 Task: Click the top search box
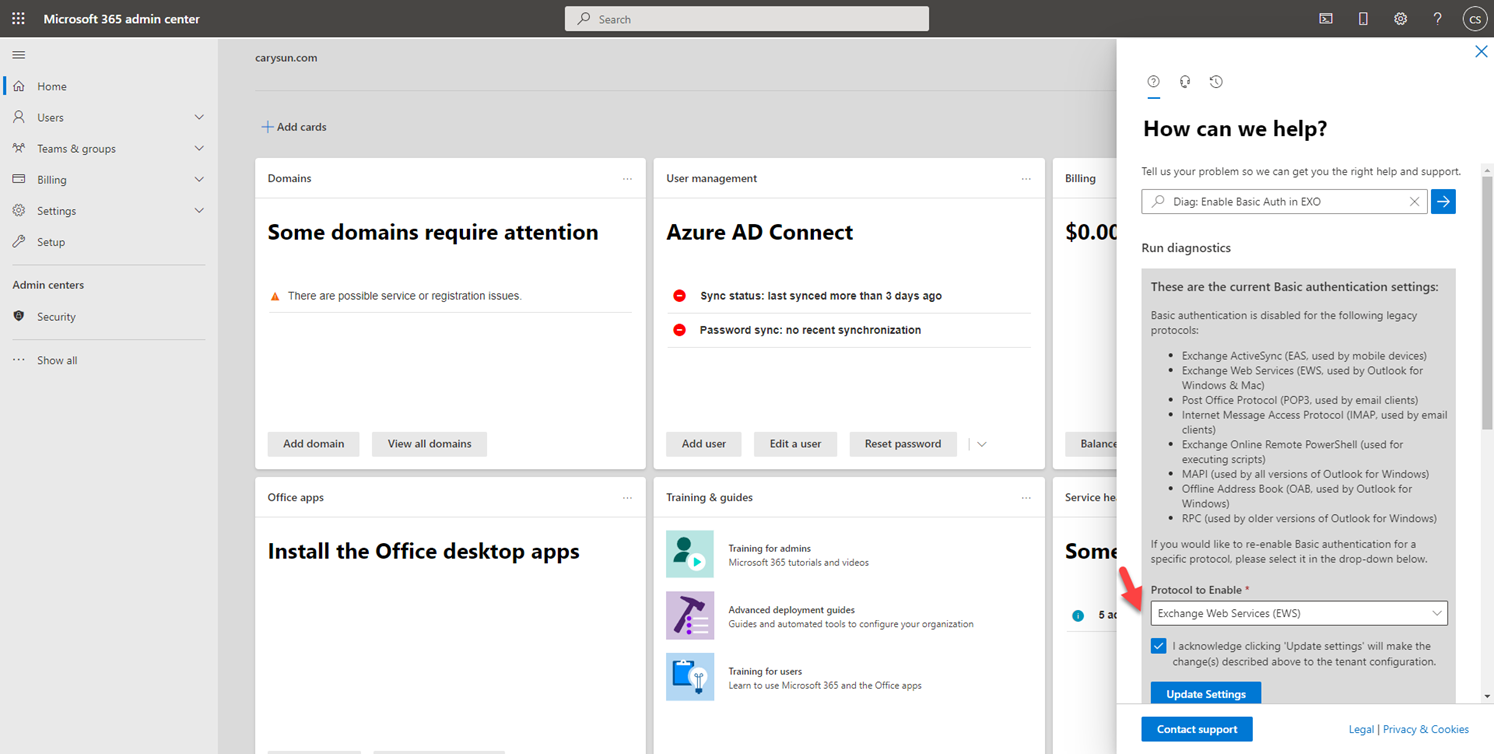746,19
